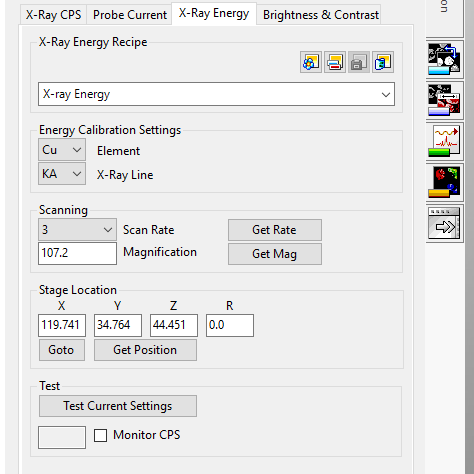The width and height of the screenshot is (474, 474).
Task: Click the X-Ray Line label text
Action: pos(125,175)
